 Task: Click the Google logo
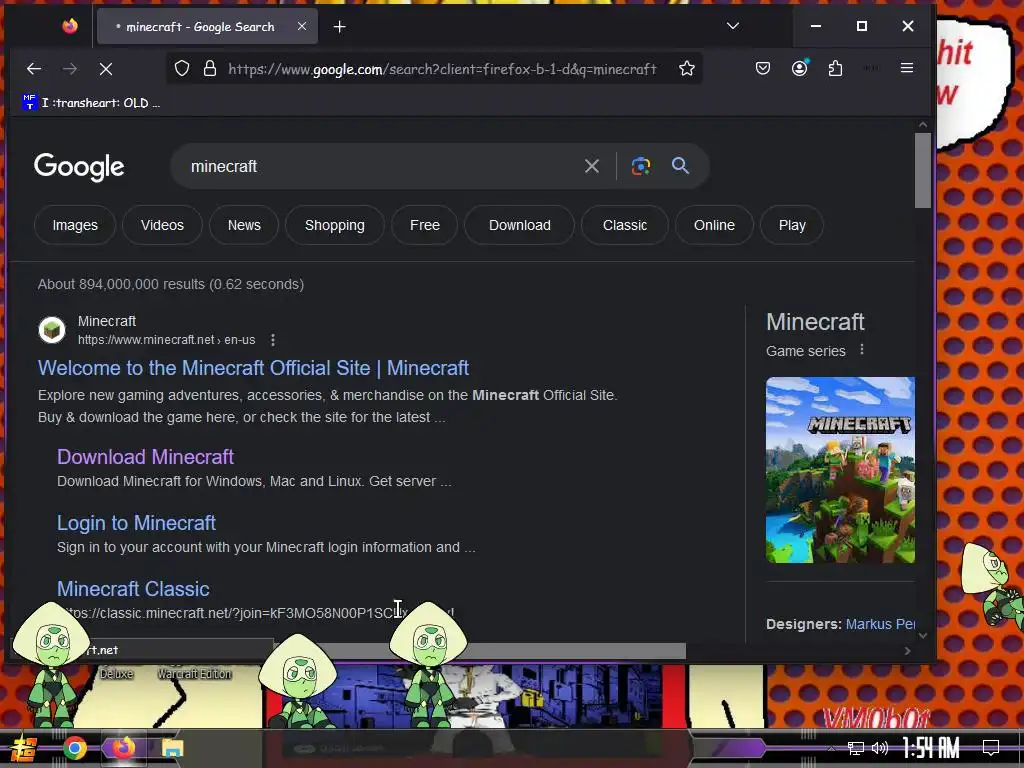tap(79, 167)
